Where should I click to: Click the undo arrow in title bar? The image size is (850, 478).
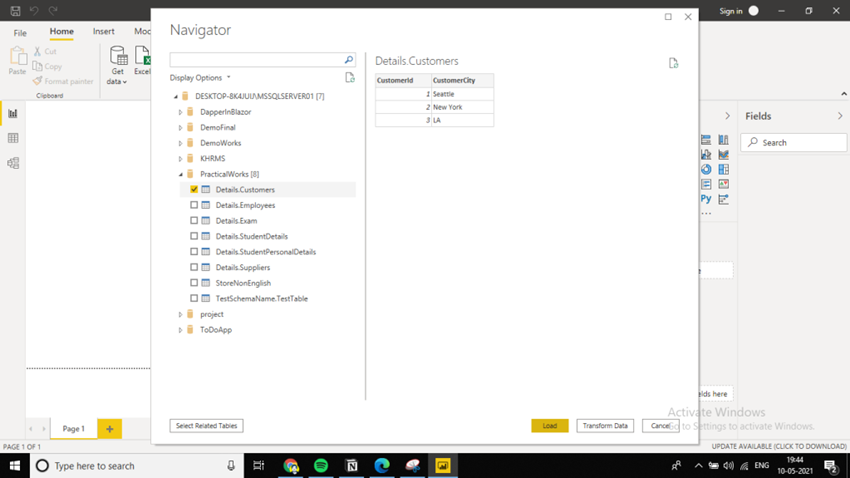point(34,10)
